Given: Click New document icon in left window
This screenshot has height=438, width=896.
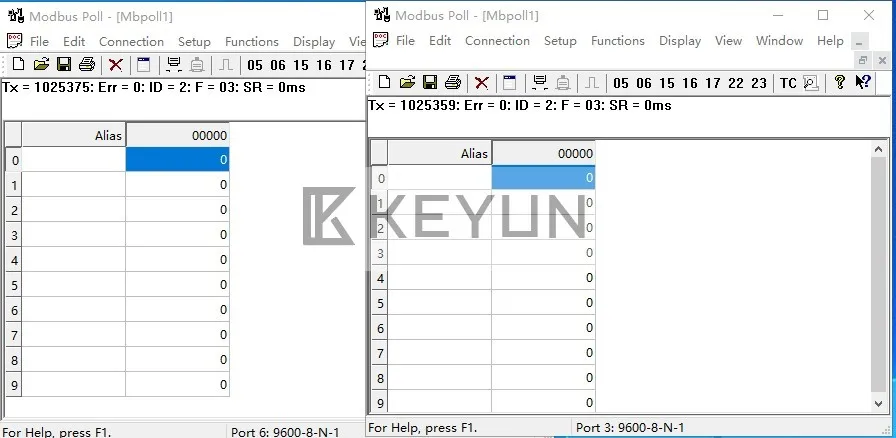Looking at the screenshot, I should click(x=18, y=65).
